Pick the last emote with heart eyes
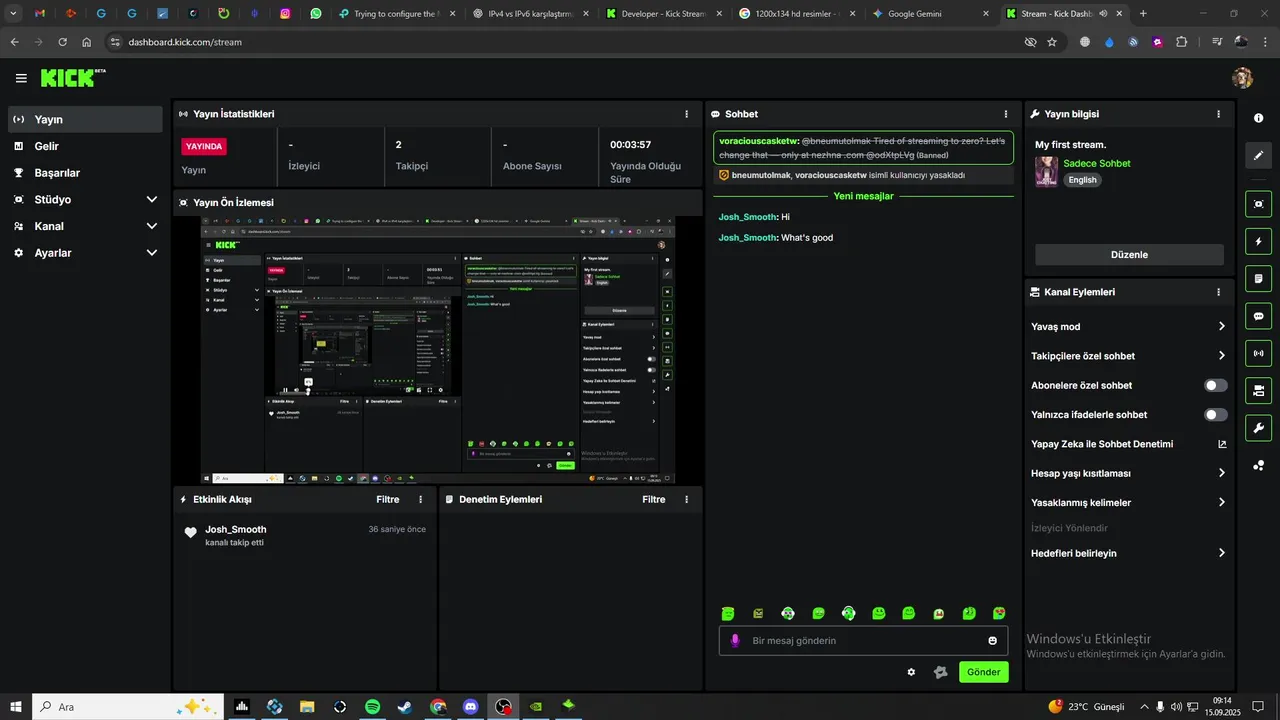1280x720 pixels. (999, 613)
